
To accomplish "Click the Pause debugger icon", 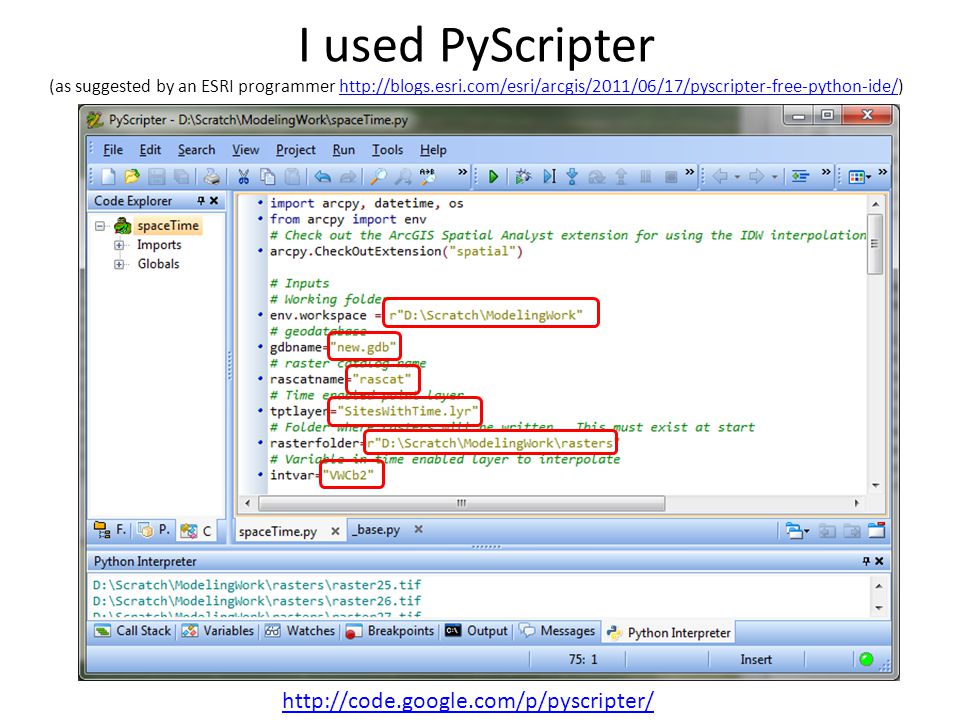I will [645, 176].
